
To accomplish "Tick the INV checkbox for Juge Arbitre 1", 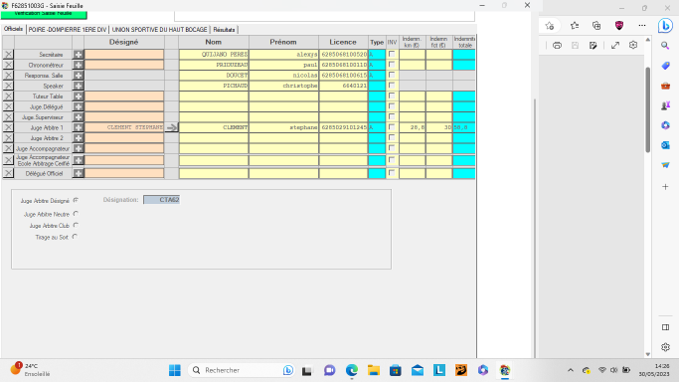I will [x=392, y=127].
